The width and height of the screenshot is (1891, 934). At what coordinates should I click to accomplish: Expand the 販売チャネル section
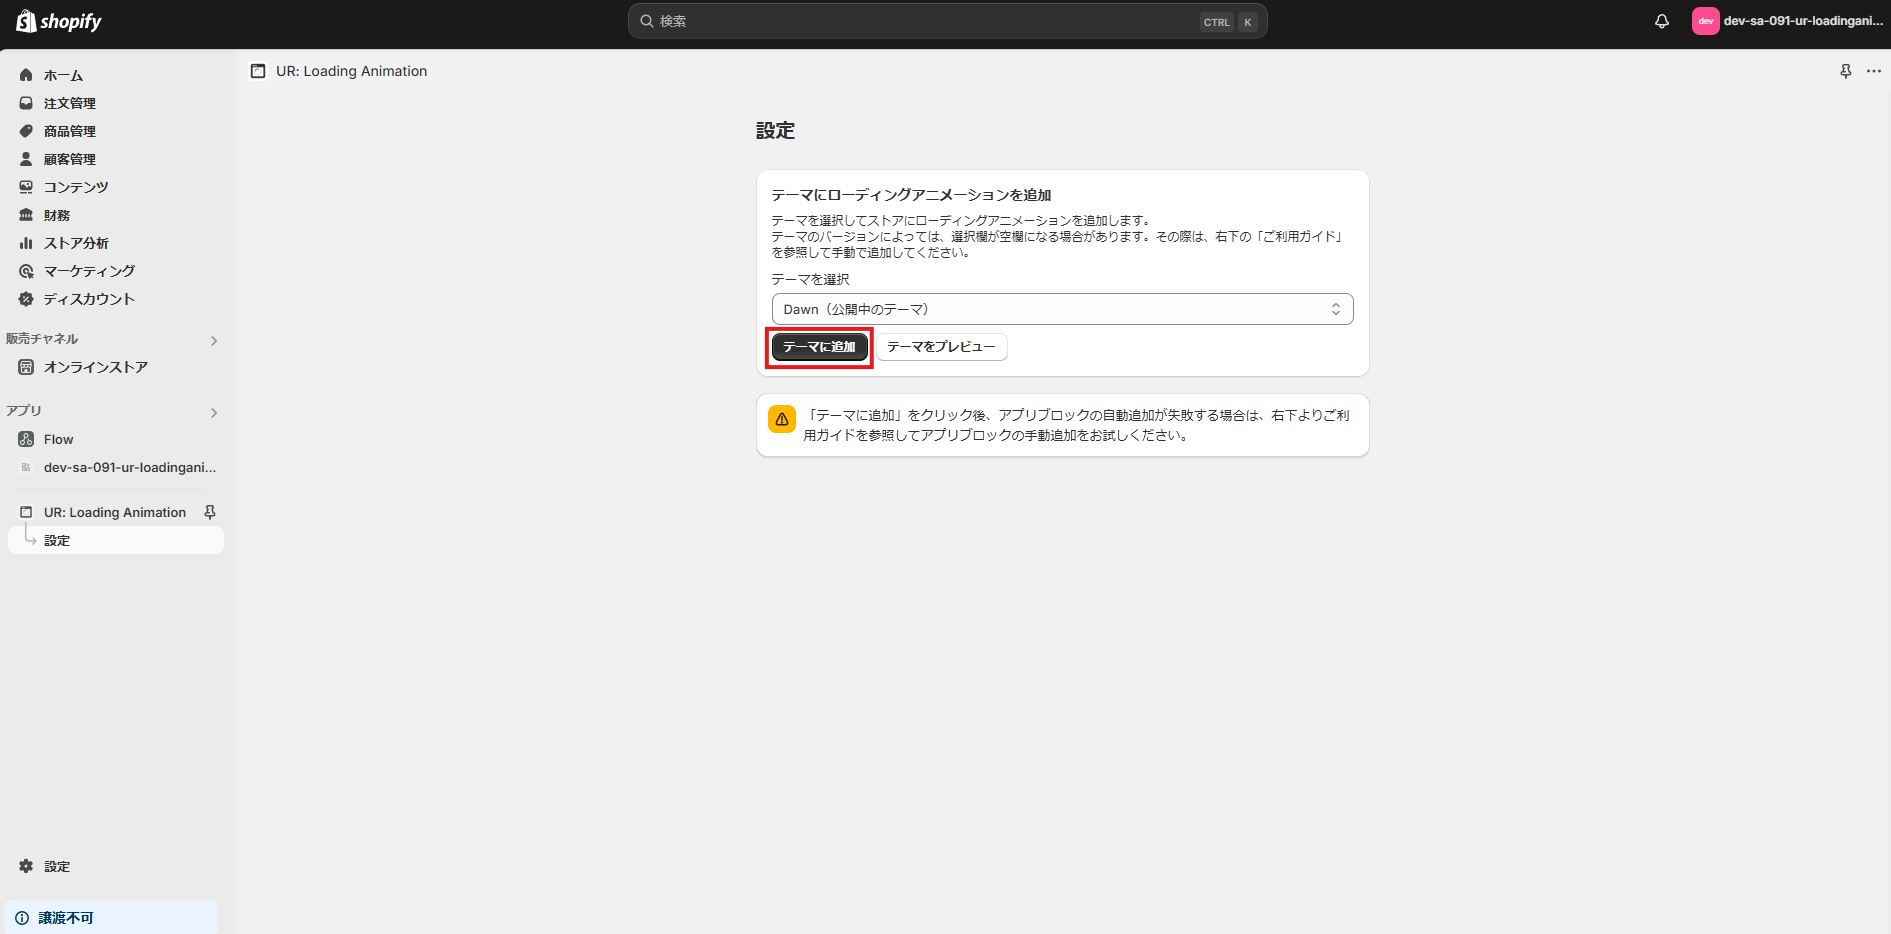pyautogui.click(x=213, y=340)
